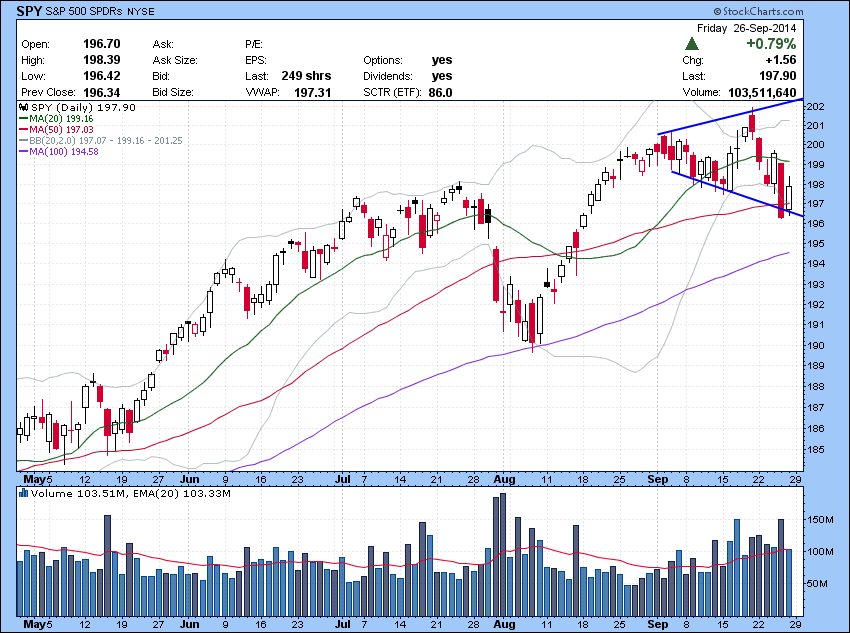Click the 197 price axis label
Viewport: 850px width, 633px height.
816,204
